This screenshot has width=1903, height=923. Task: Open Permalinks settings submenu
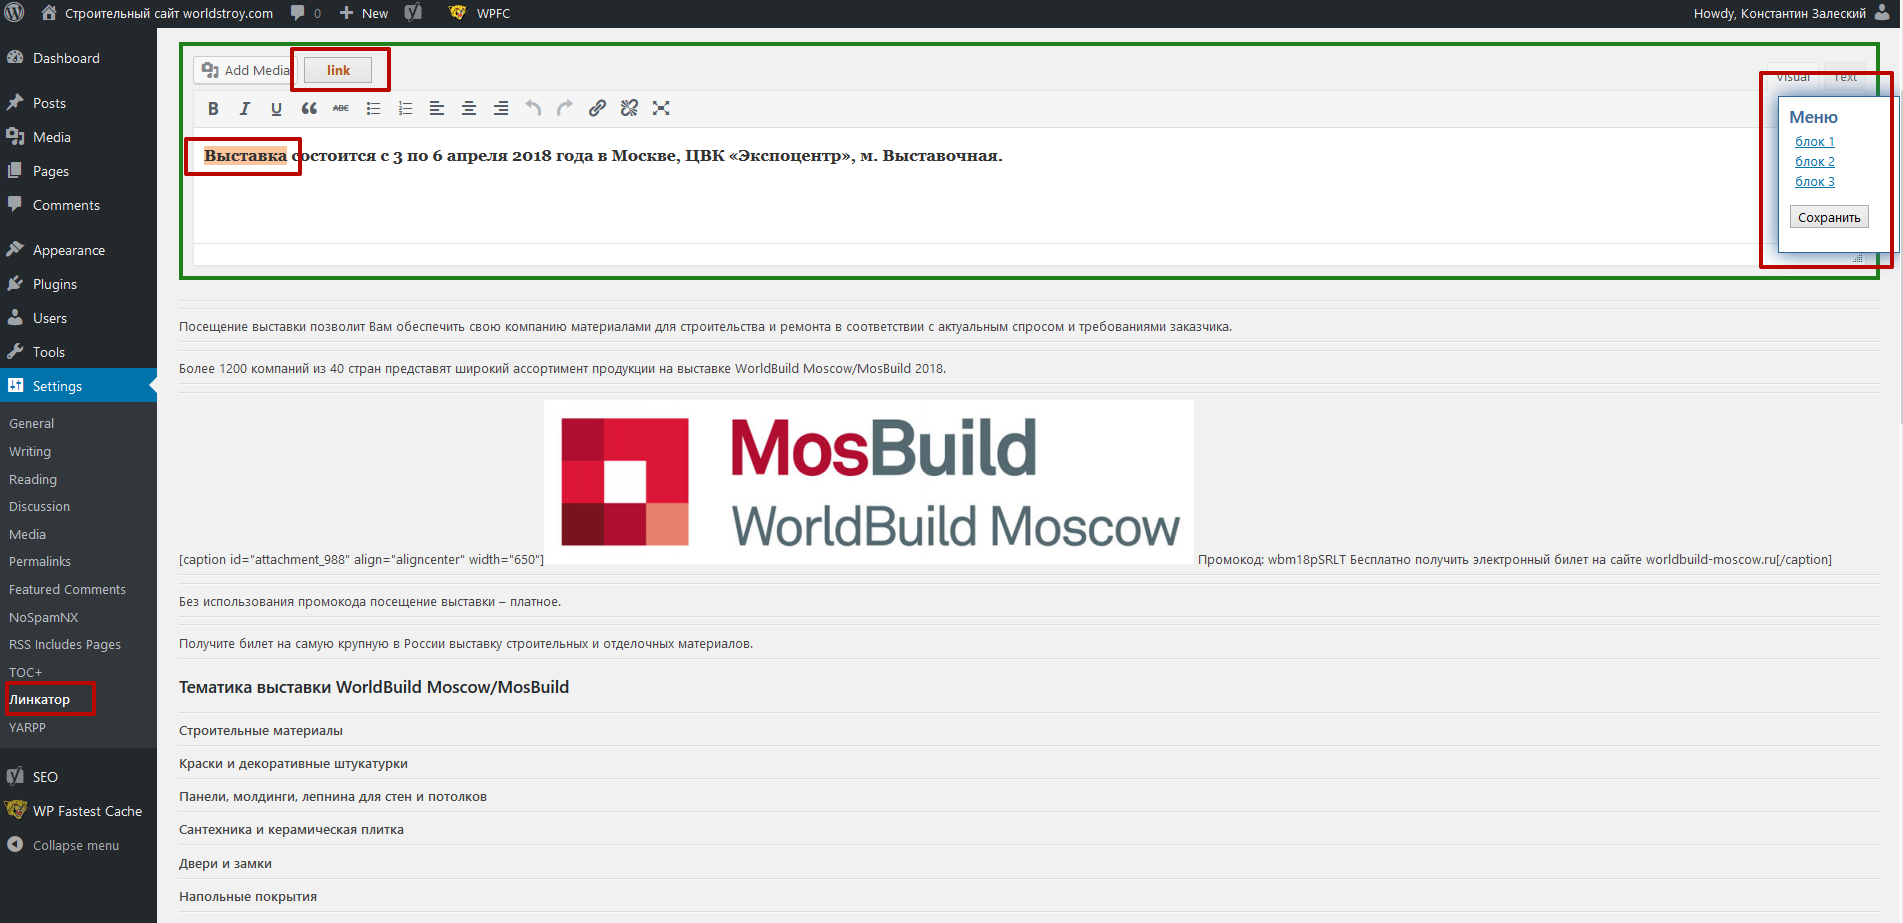pyautogui.click(x=40, y=562)
